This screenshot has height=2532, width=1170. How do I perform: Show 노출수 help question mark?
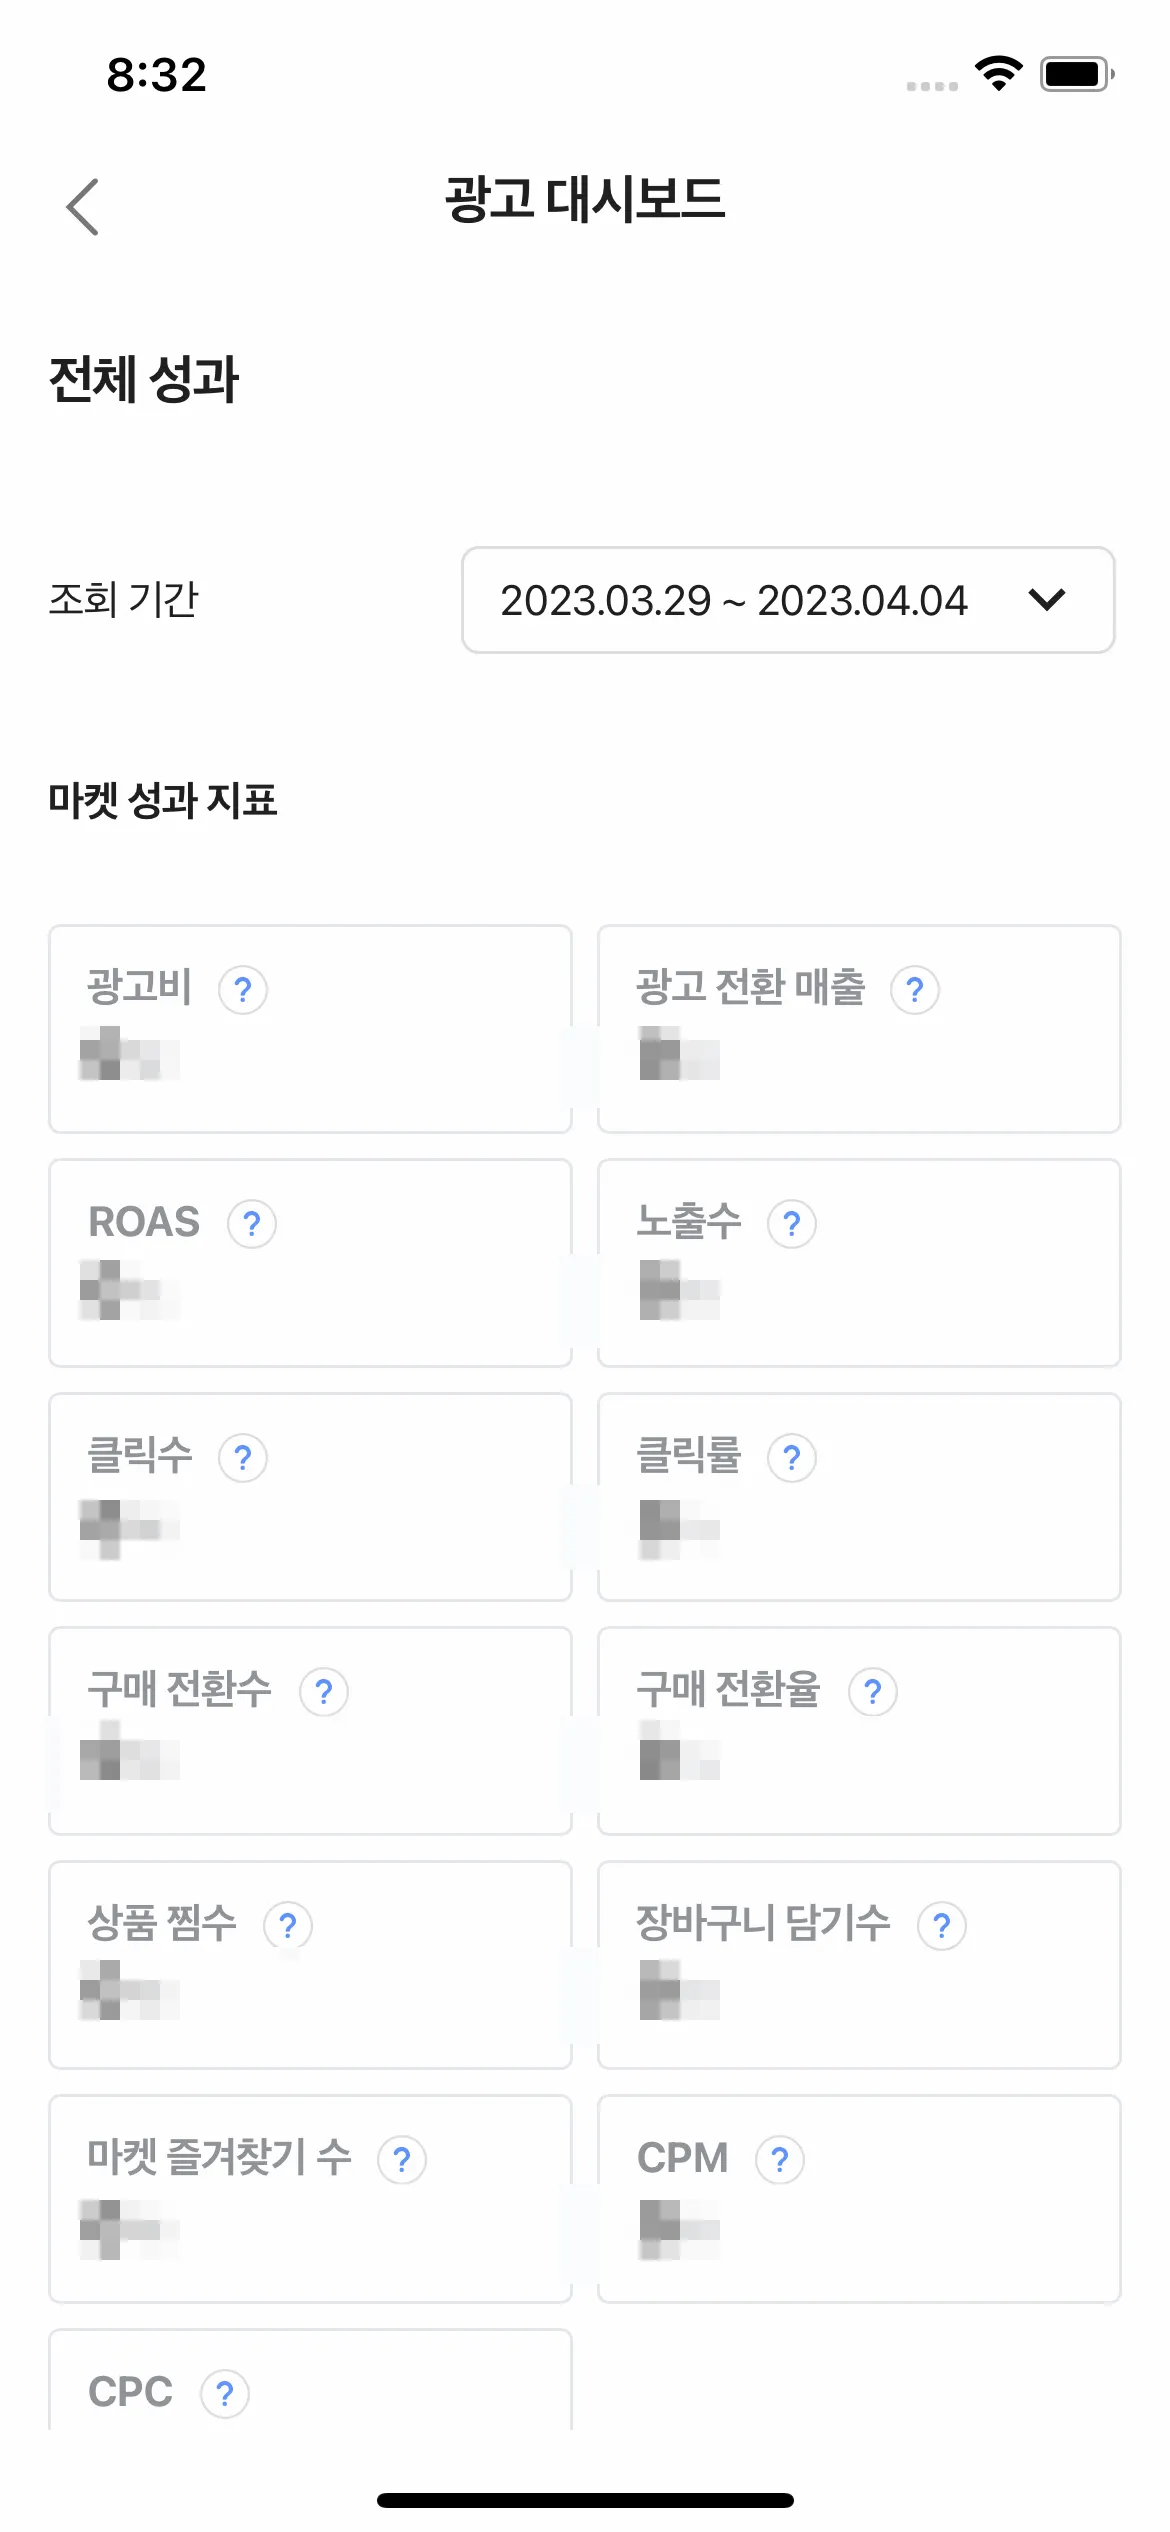792,1224
